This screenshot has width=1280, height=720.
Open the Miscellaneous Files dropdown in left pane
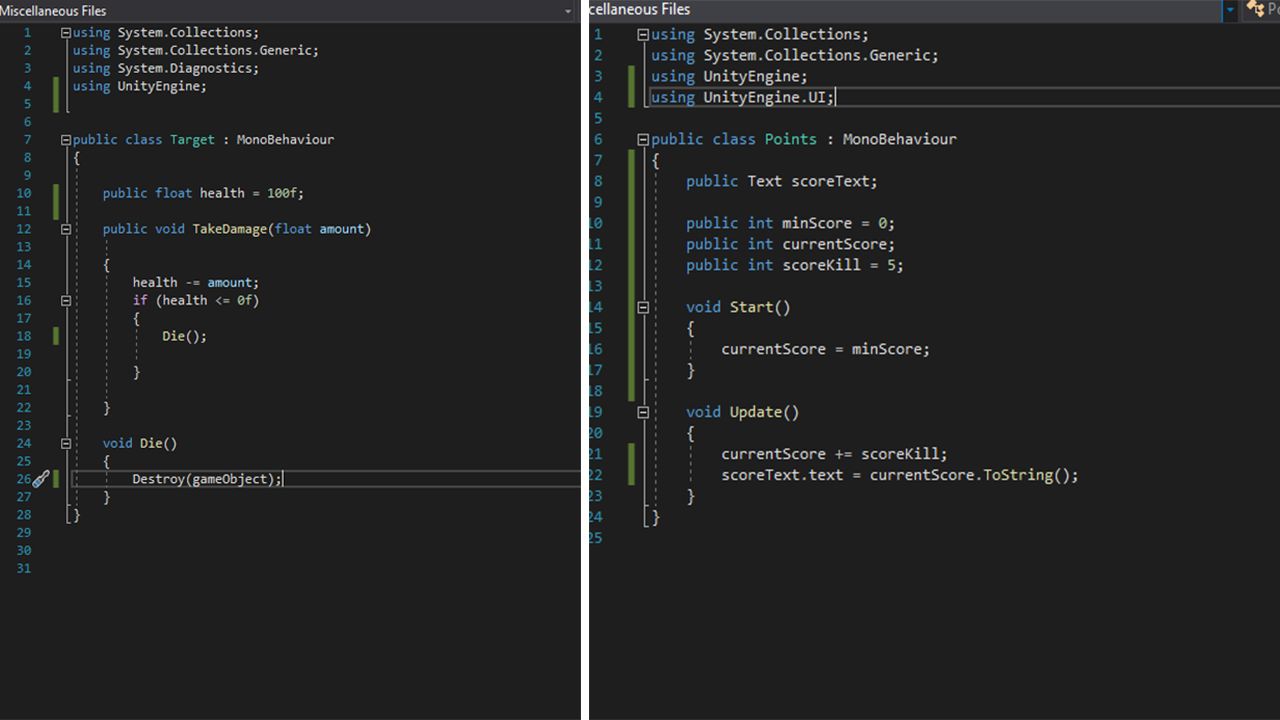pos(568,11)
